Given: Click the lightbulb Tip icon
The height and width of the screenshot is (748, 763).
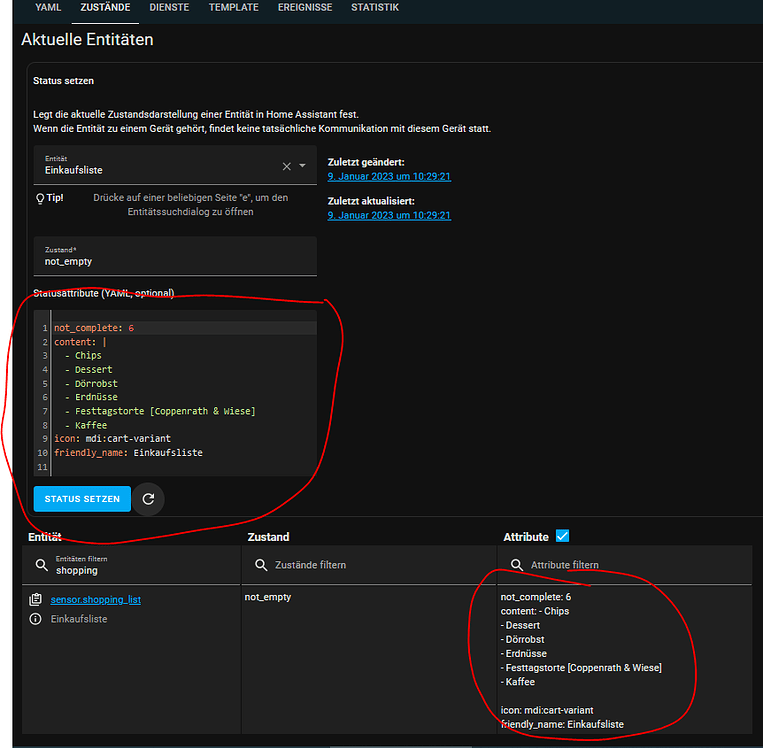Looking at the screenshot, I should click(x=40, y=199).
